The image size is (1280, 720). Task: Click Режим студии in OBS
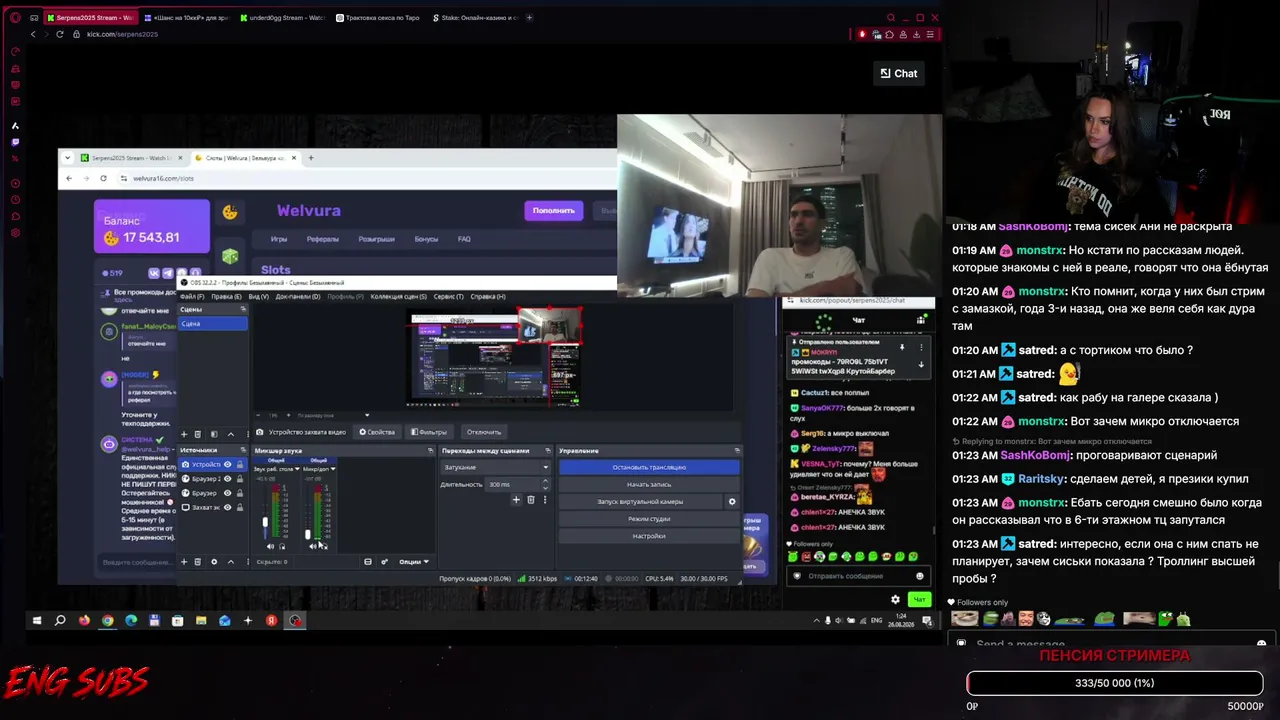coord(649,518)
